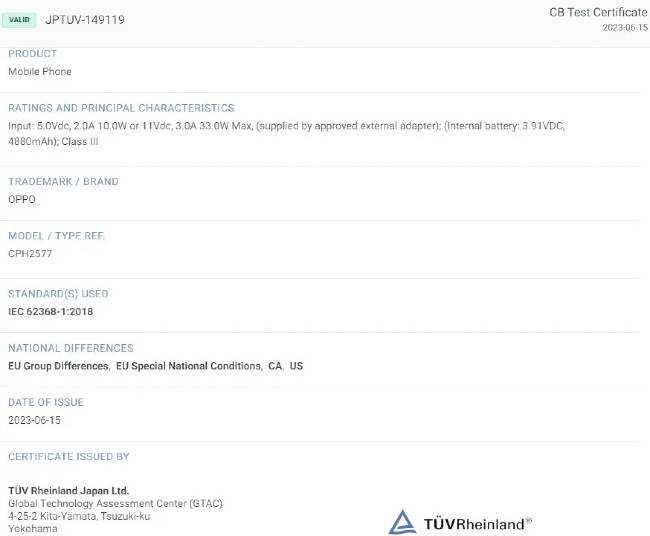Click EU Special National Conditions entry
The height and width of the screenshot is (536, 650).
point(189,366)
